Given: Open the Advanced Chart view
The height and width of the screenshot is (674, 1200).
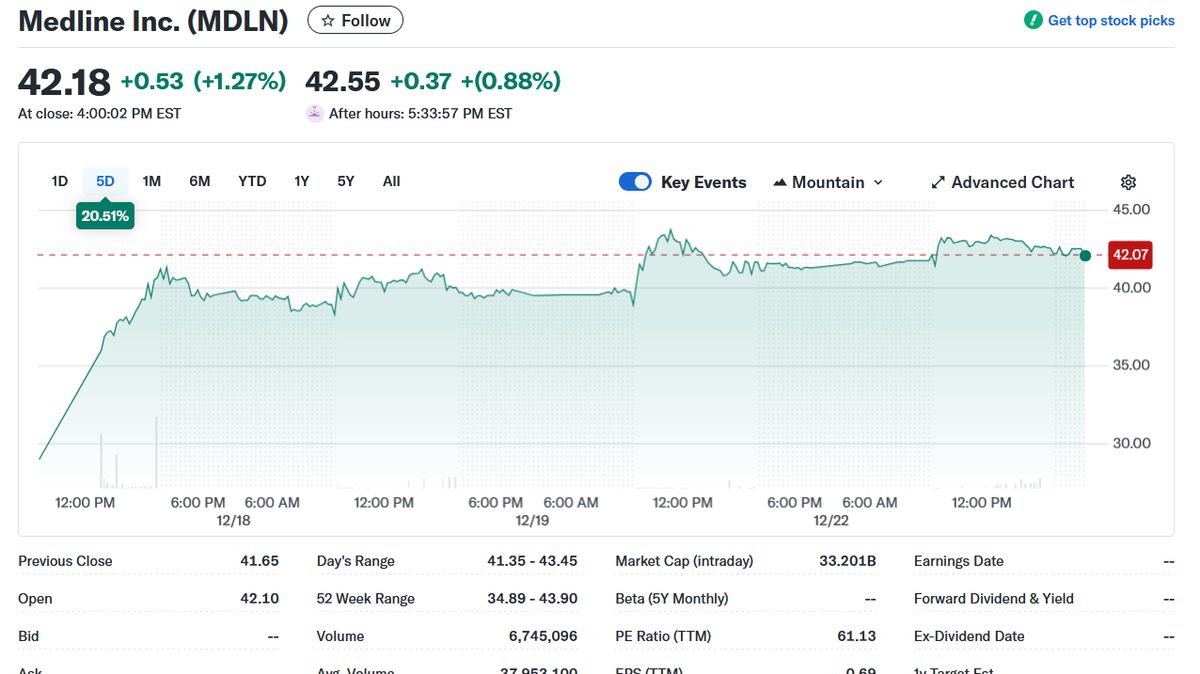Looking at the screenshot, I should click(1012, 182).
